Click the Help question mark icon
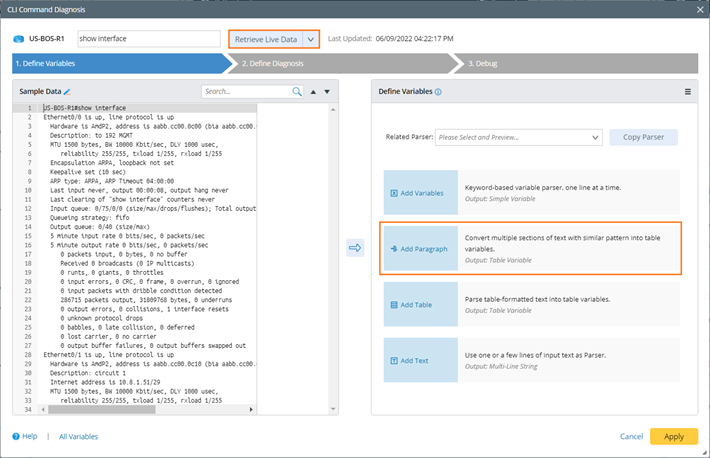Viewport: 710px width, 458px height. click(x=16, y=436)
